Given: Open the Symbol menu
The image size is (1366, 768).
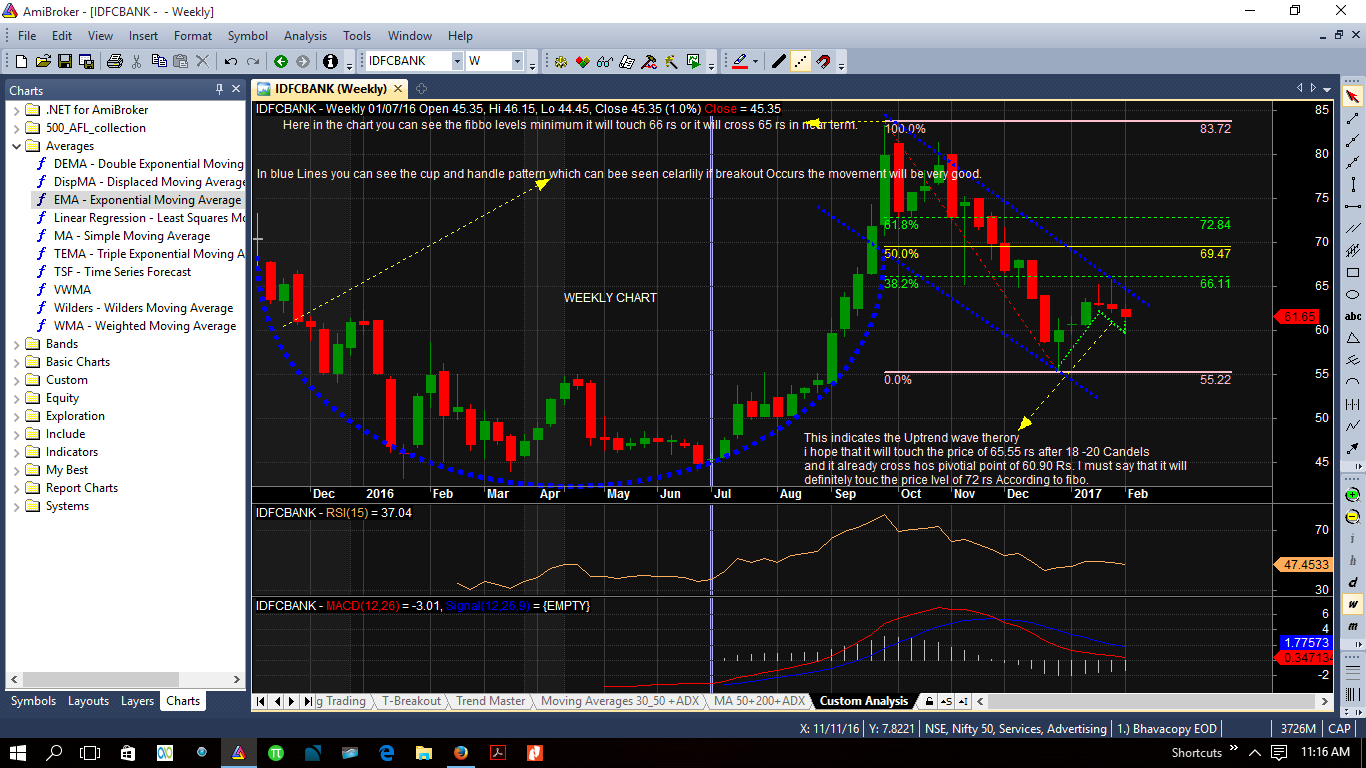Looking at the screenshot, I should coord(248,35).
